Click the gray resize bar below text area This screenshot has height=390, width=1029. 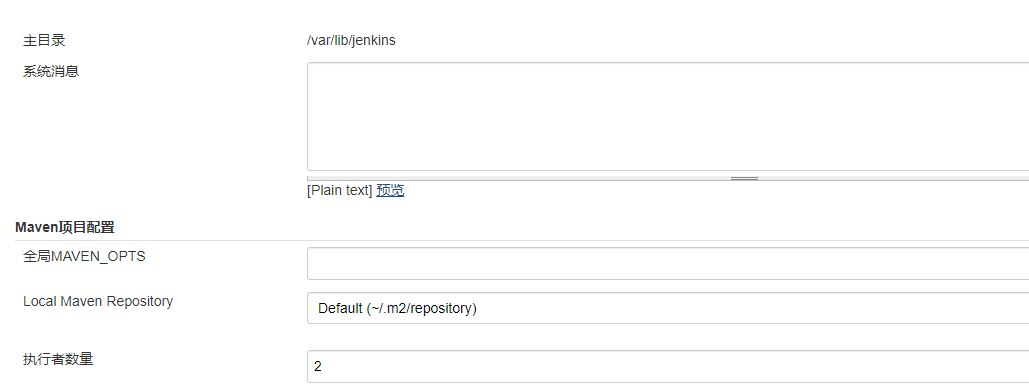coord(668,178)
